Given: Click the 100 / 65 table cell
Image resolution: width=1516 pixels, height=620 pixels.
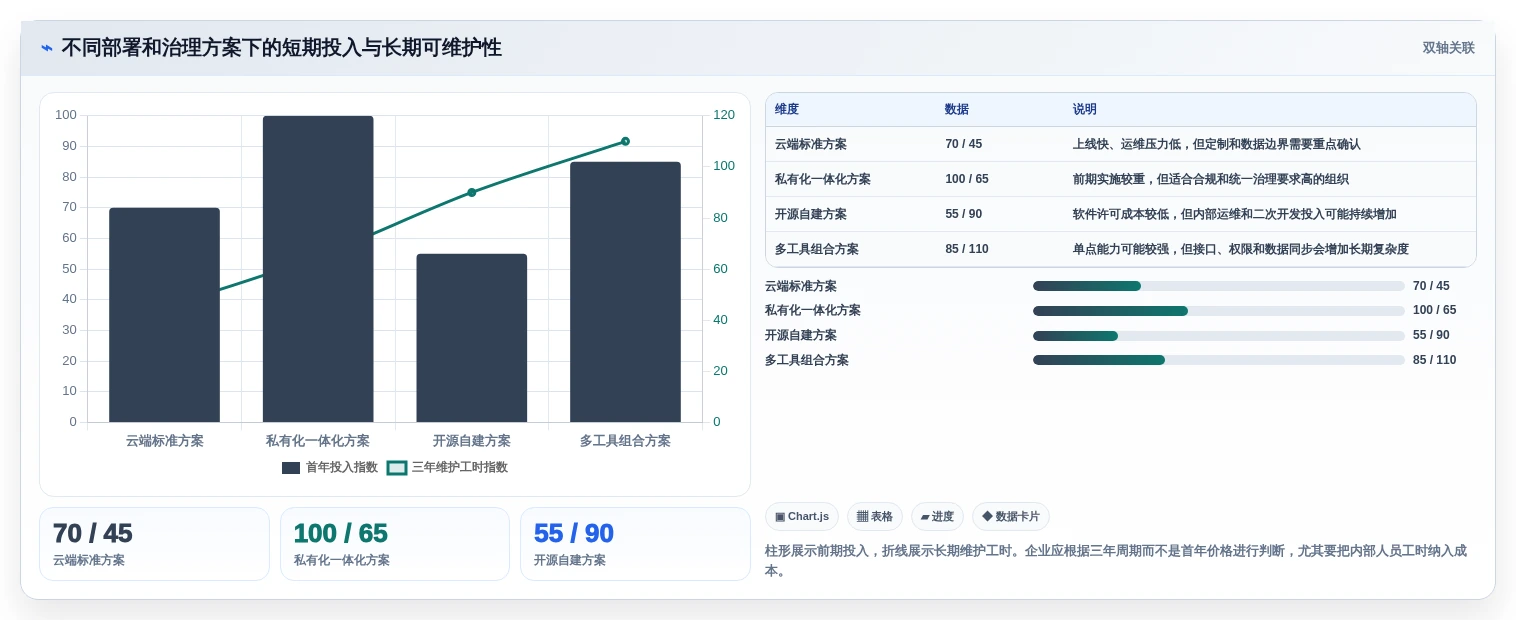Looking at the screenshot, I should click(967, 179).
